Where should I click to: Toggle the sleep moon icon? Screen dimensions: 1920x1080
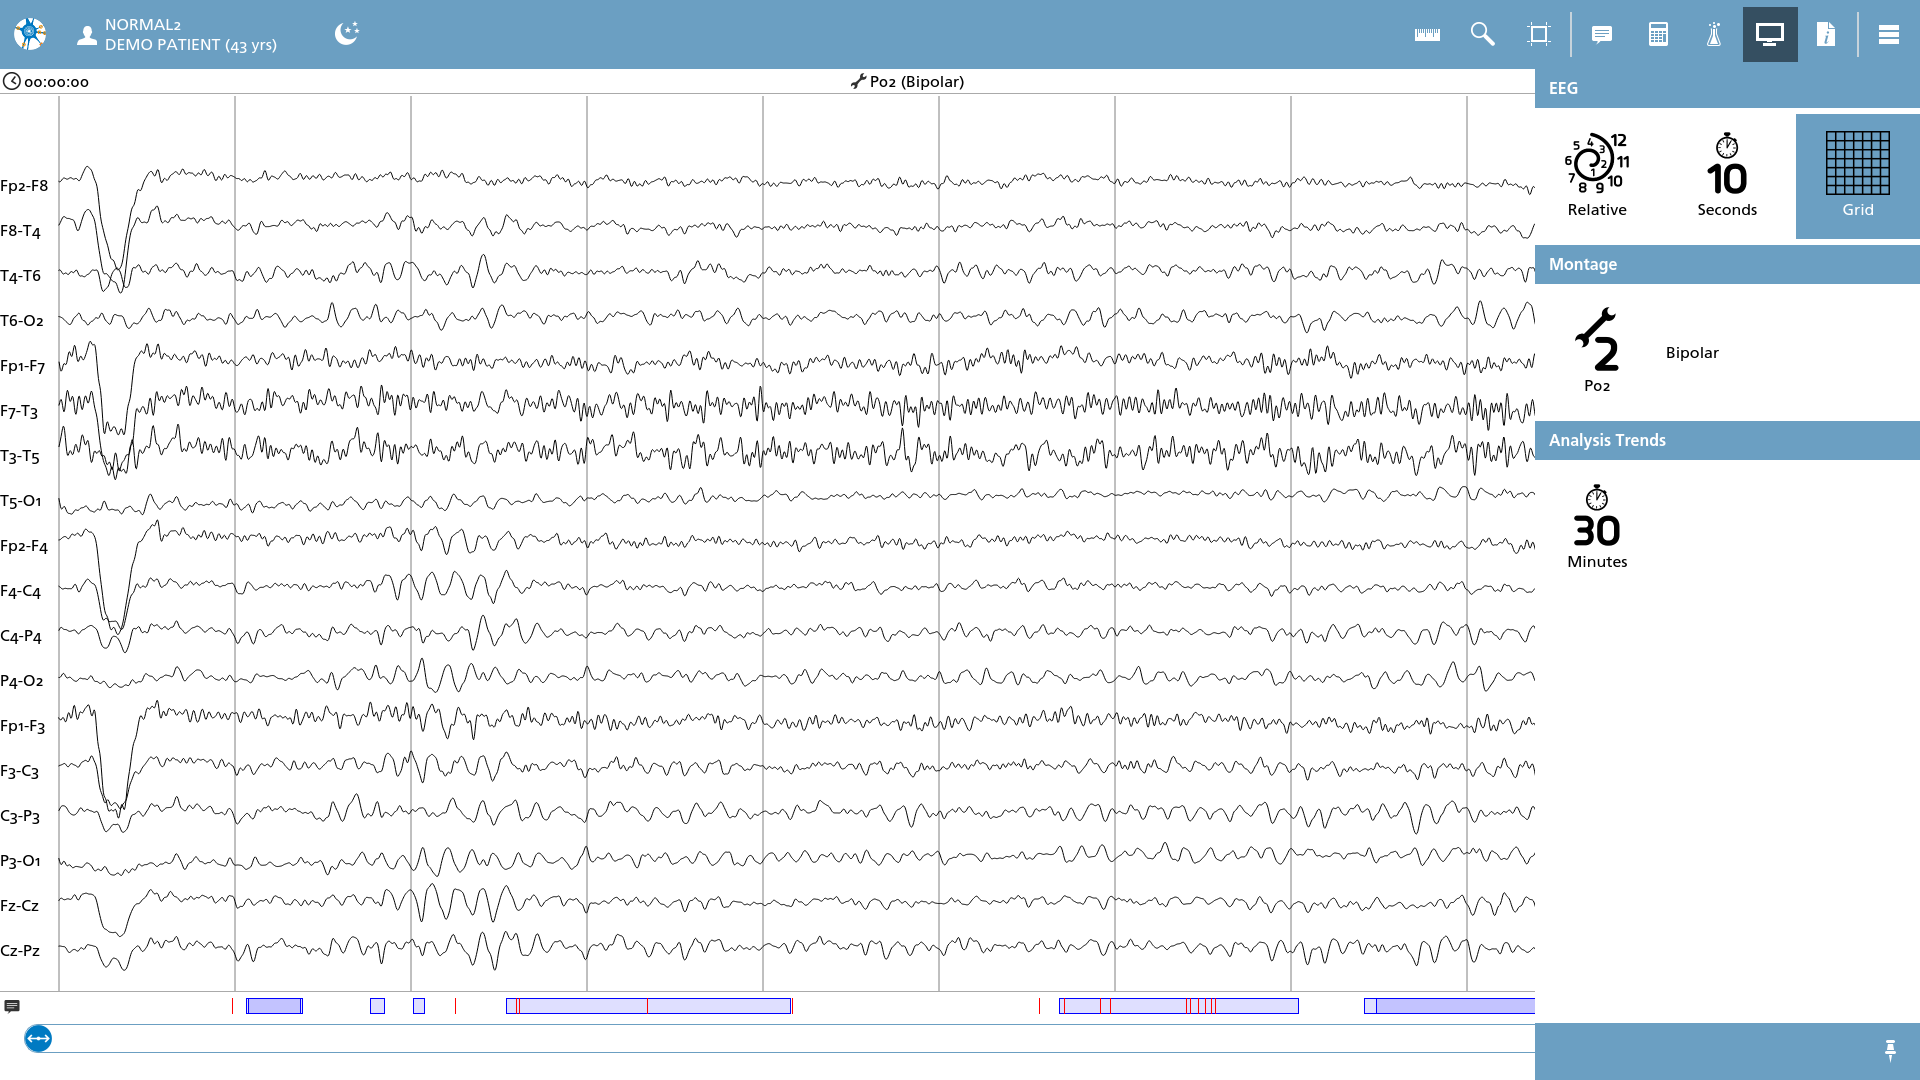coord(347,33)
